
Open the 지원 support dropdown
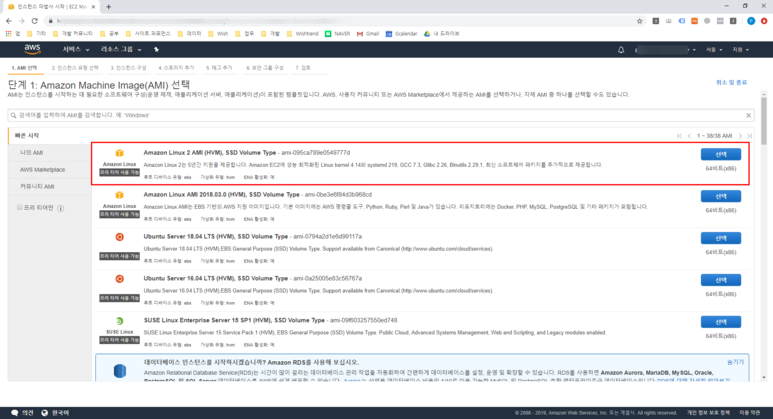(740, 49)
